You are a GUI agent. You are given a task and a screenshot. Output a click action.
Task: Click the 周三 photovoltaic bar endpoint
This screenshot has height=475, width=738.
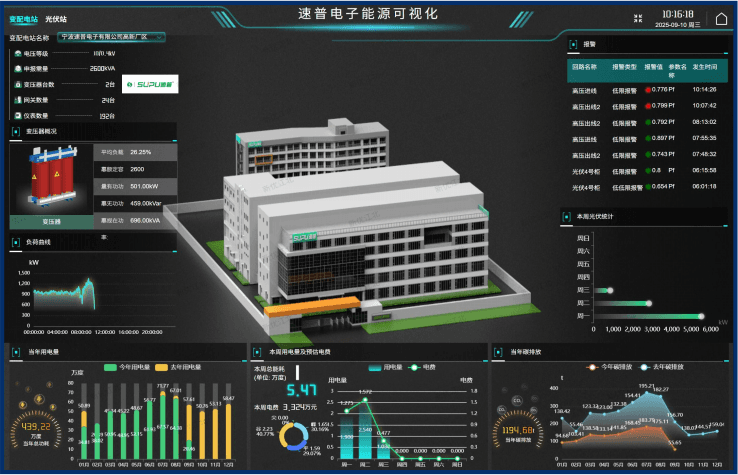point(610,290)
